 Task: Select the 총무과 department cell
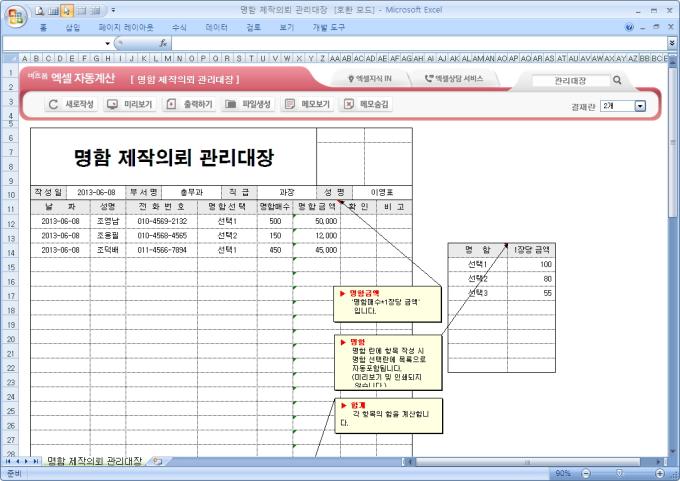[191, 192]
